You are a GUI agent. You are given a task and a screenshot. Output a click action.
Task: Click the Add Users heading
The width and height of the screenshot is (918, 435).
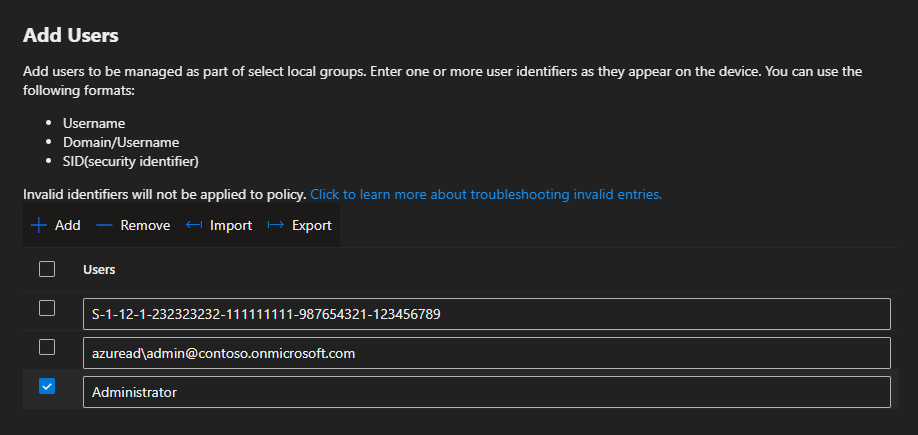(70, 36)
